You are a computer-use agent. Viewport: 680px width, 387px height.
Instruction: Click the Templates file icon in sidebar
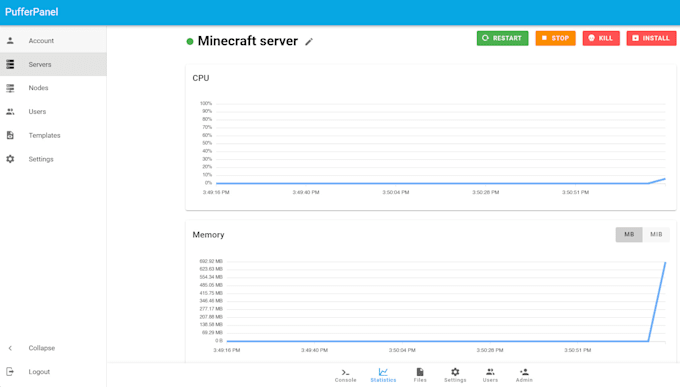point(10,135)
